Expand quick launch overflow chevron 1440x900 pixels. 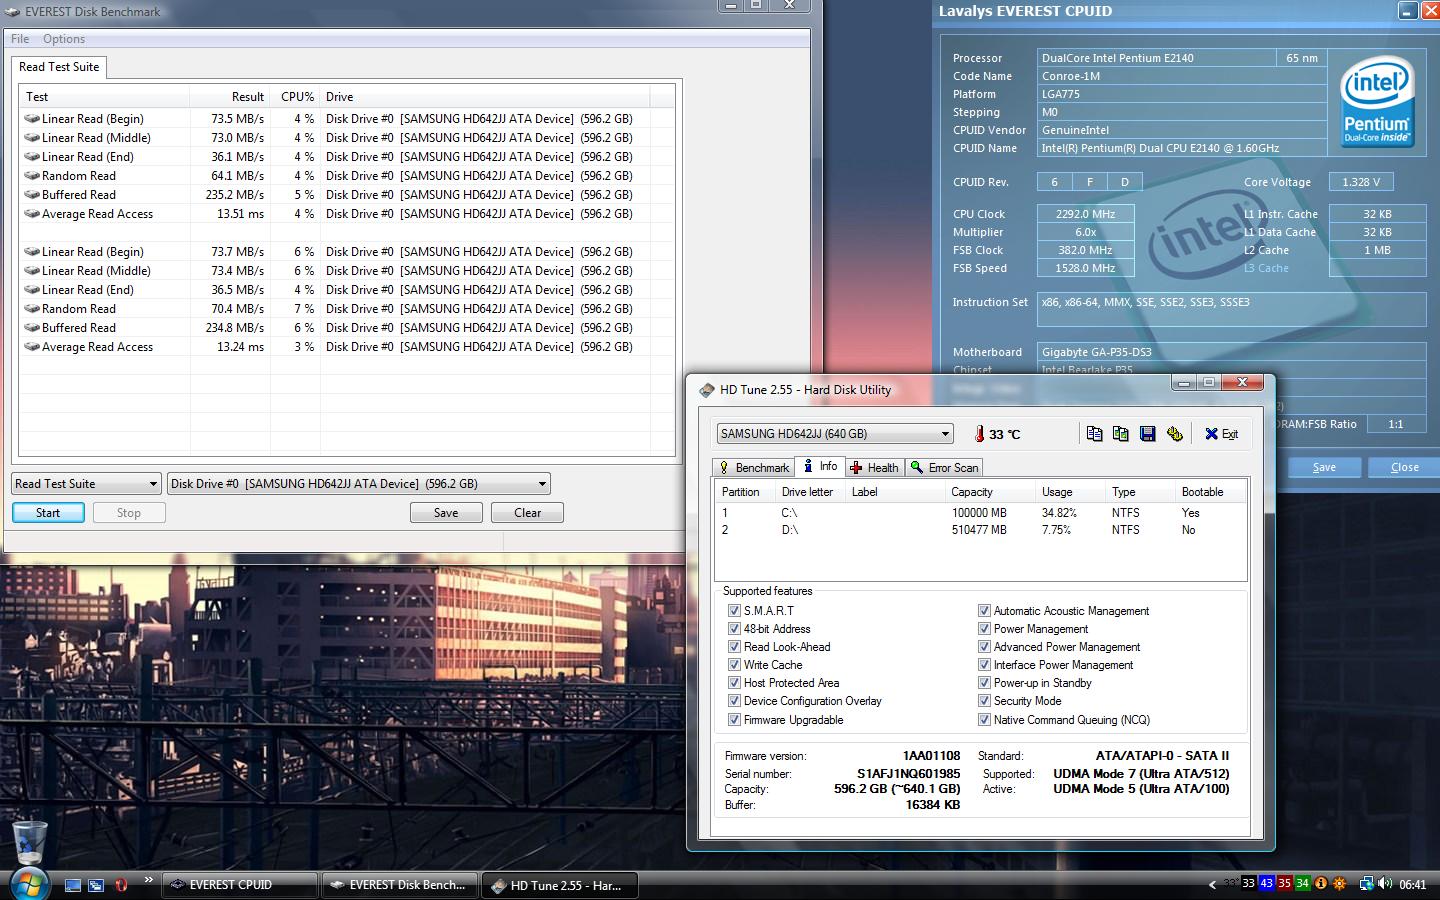148,880
